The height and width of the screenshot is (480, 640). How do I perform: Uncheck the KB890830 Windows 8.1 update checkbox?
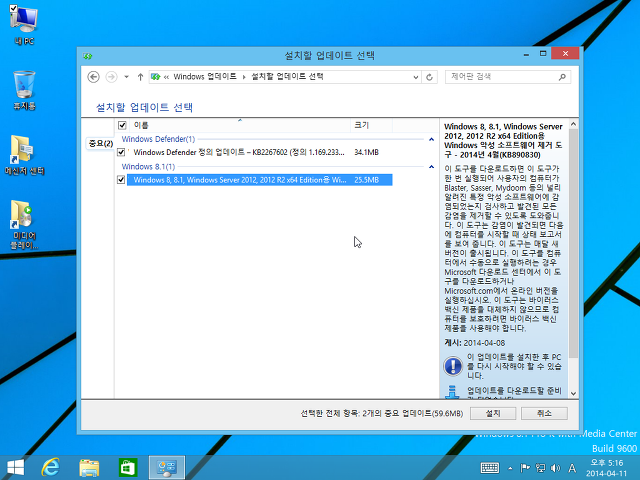coord(121,180)
